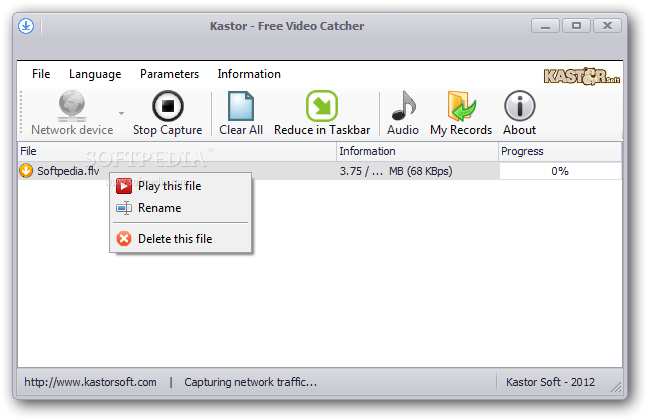Open the Parameters menu
Image resolution: width=648 pixels, height=420 pixels.
169,74
